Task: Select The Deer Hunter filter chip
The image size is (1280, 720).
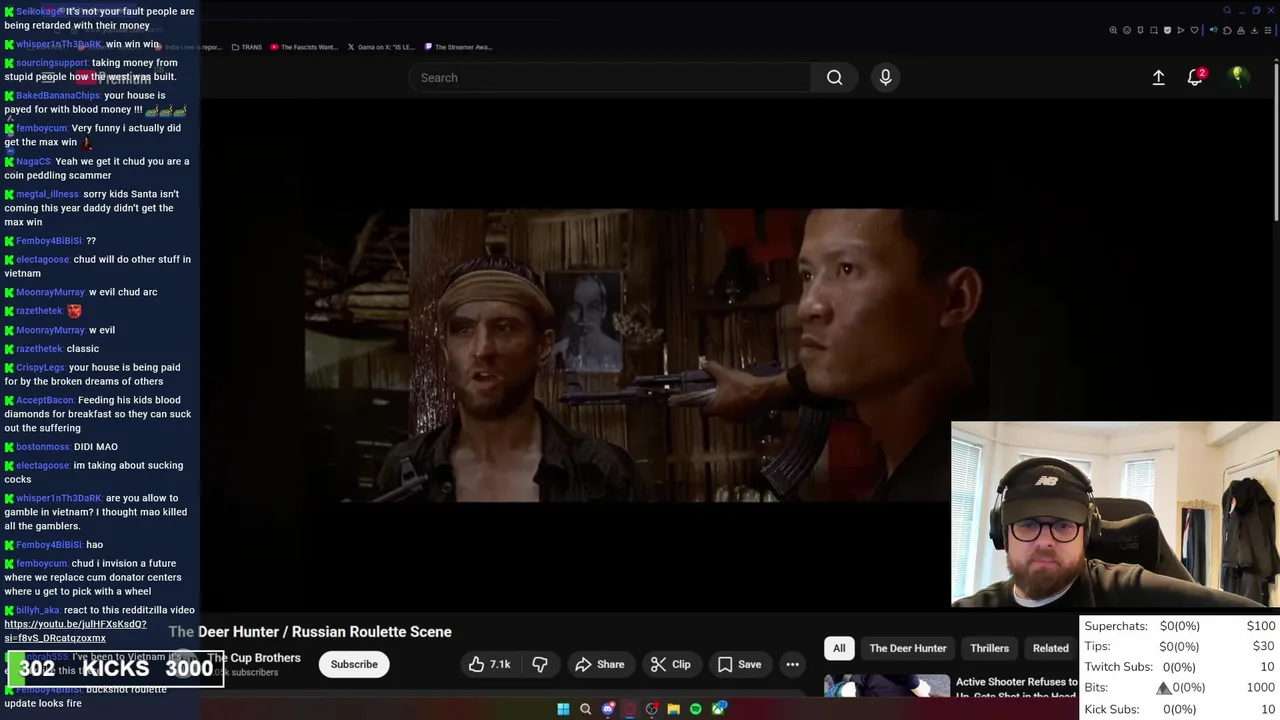Action: pos(908,648)
